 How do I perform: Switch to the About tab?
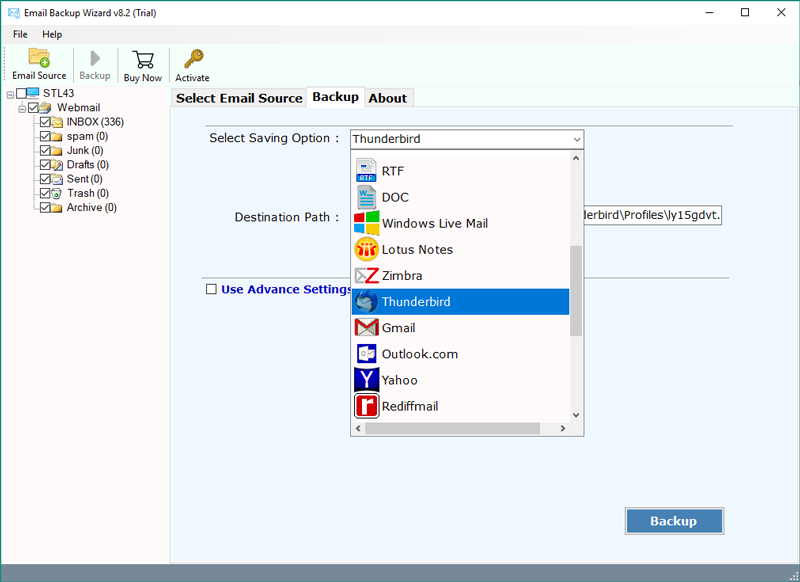click(388, 98)
